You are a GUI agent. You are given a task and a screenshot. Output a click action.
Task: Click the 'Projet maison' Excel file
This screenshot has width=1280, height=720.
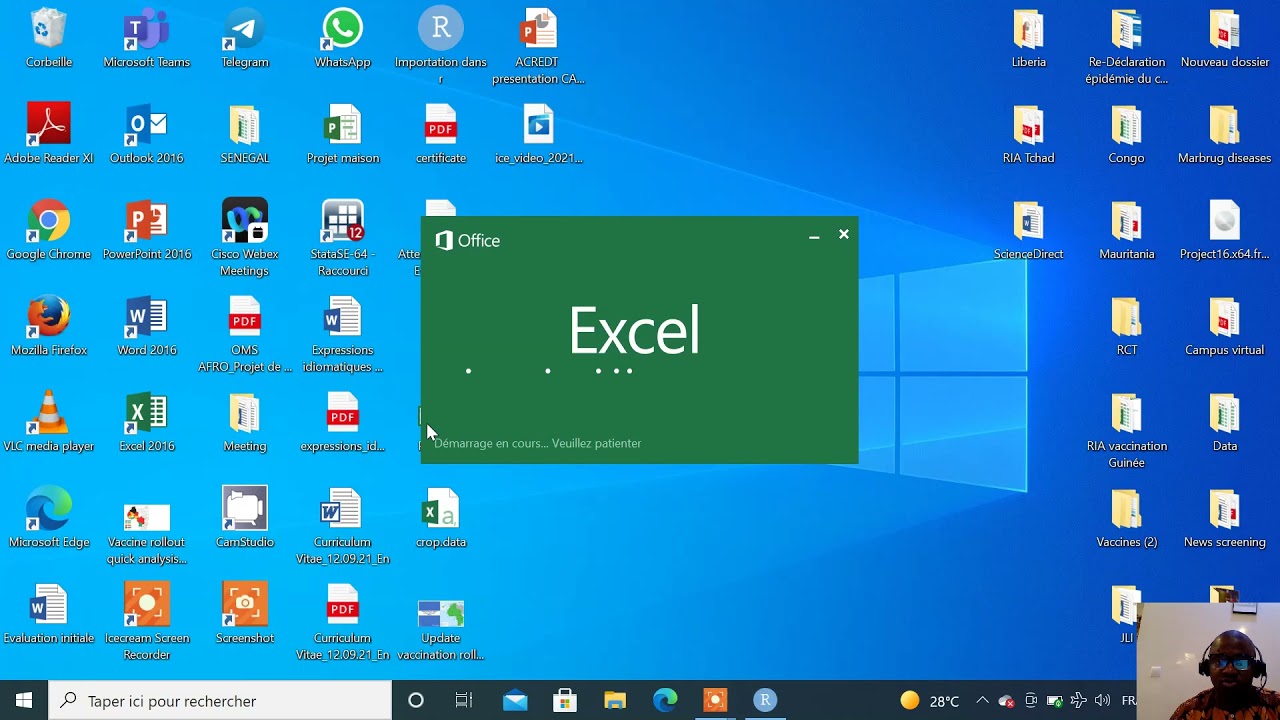pyautogui.click(x=343, y=134)
